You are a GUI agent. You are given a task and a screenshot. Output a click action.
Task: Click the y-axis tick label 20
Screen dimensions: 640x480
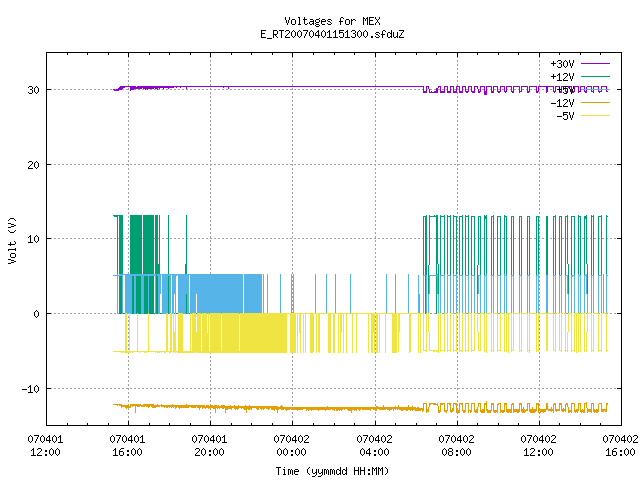(x=33, y=165)
